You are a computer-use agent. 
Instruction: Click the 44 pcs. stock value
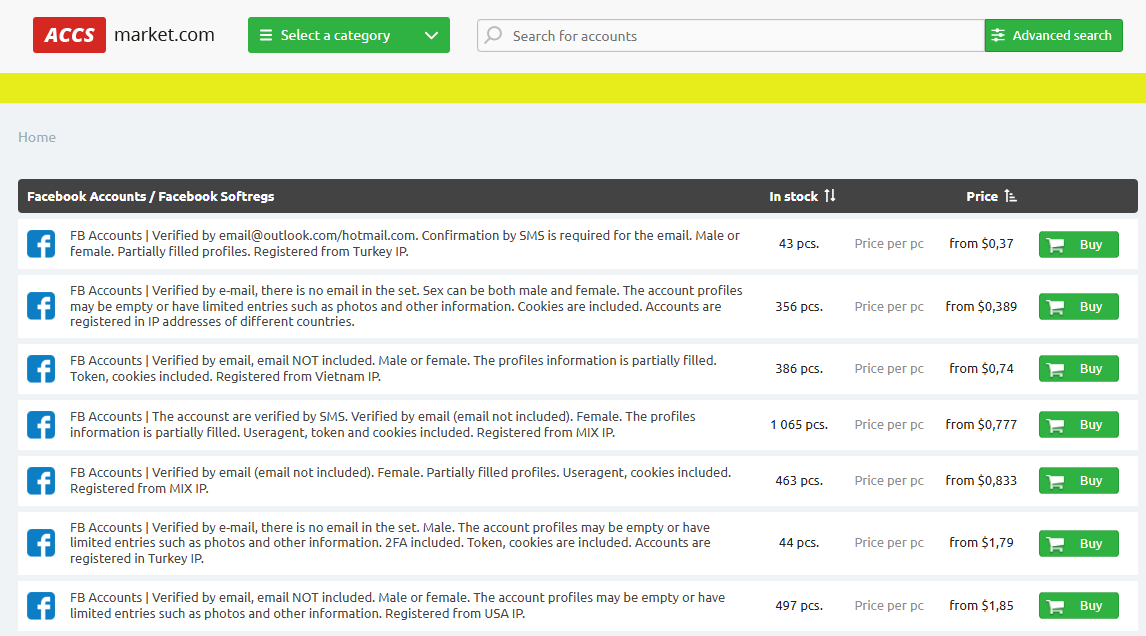pos(799,543)
